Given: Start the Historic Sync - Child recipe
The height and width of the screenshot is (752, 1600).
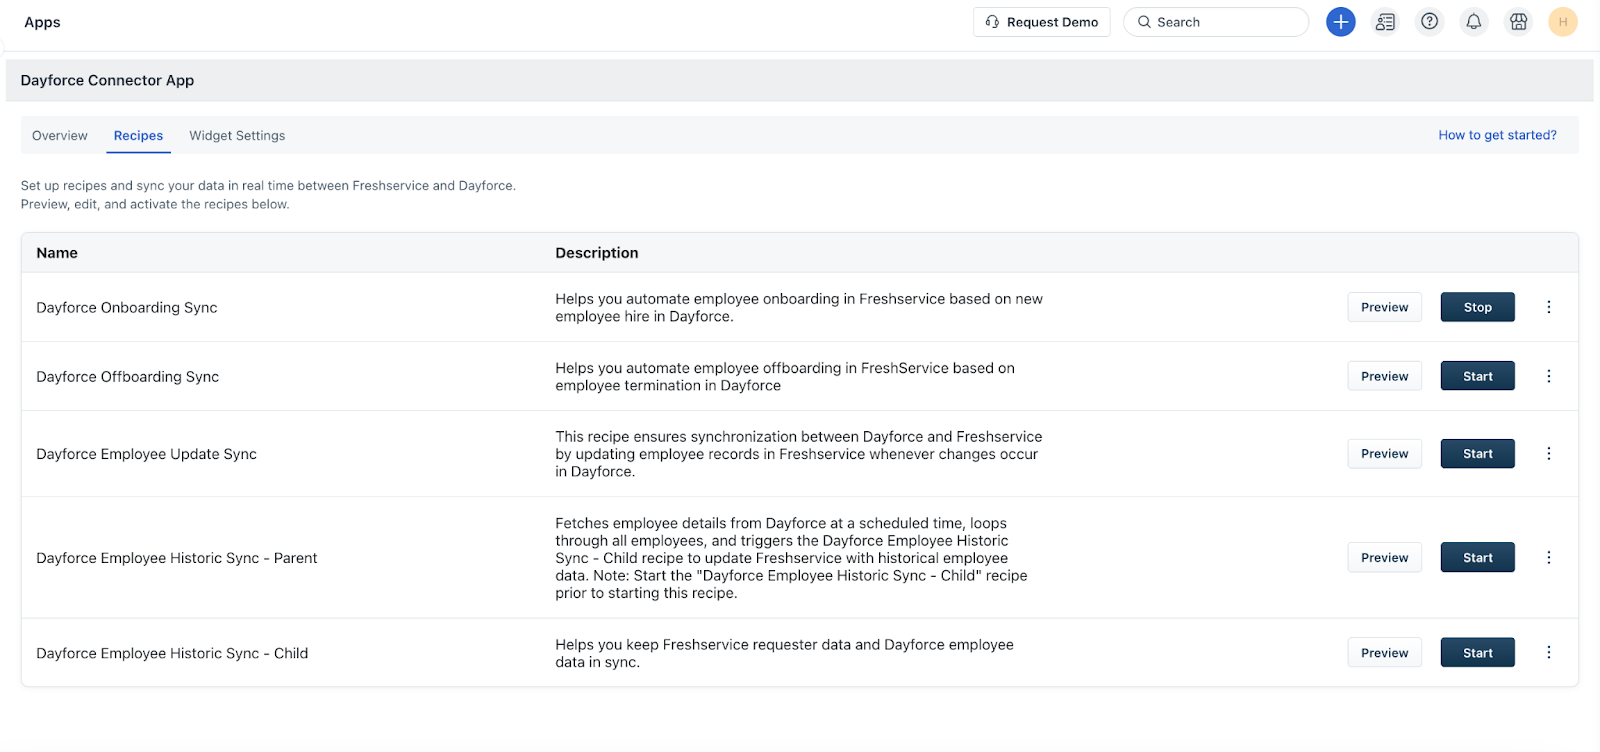Looking at the screenshot, I should coord(1477,652).
